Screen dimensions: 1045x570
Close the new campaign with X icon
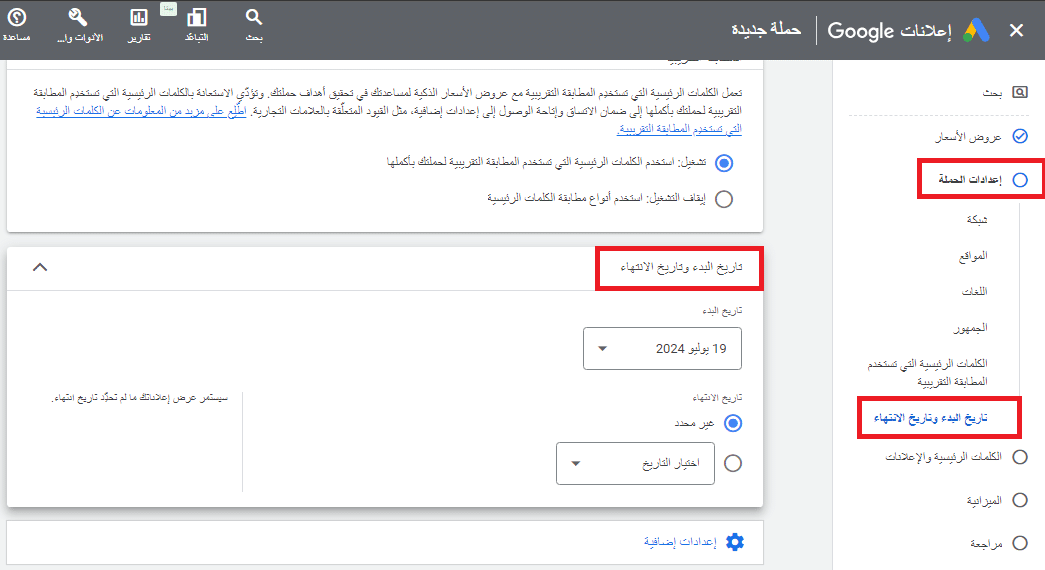tap(1016, 30)
